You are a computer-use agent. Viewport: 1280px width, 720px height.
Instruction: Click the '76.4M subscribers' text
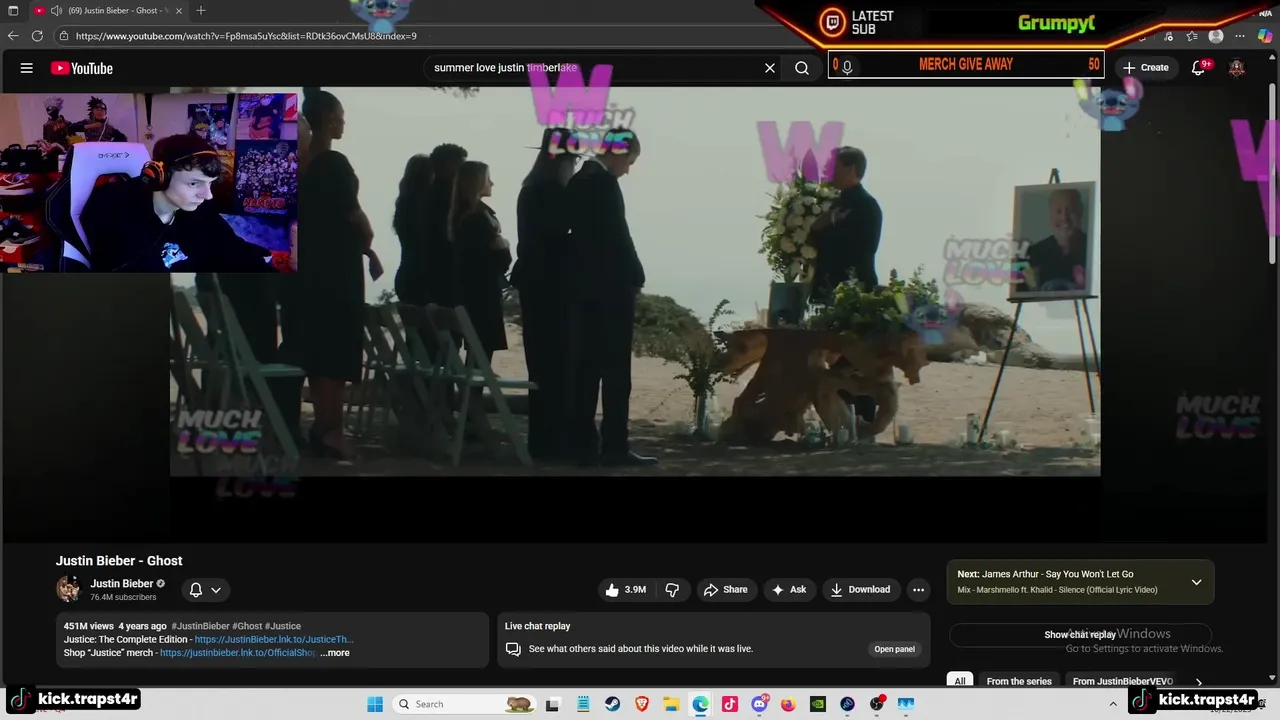coord(123,597)
